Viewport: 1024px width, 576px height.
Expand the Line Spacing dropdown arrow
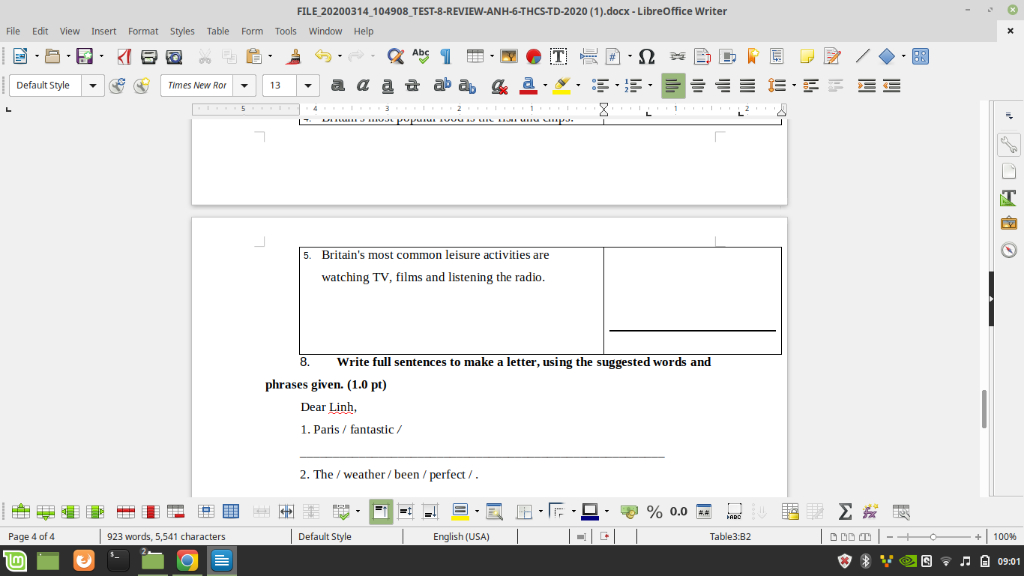point(793,86)
